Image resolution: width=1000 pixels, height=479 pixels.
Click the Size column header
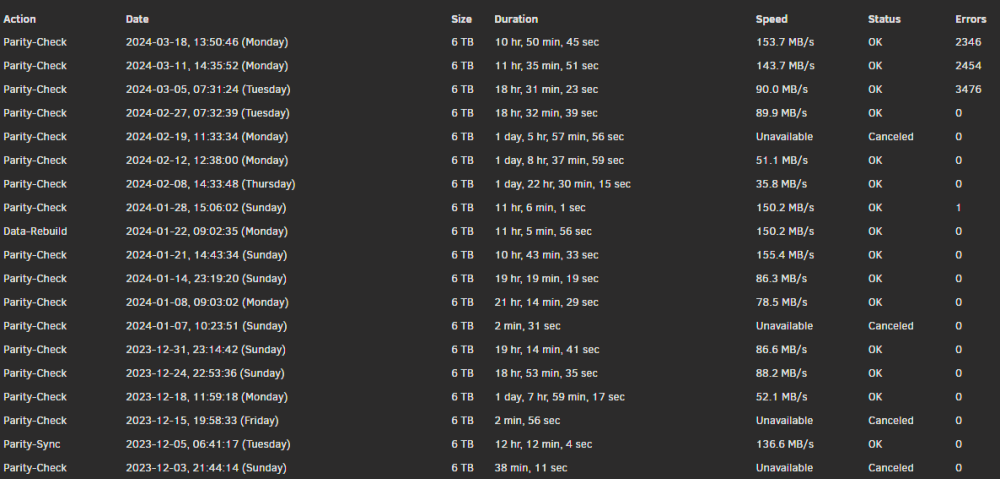tap(461, 19)
